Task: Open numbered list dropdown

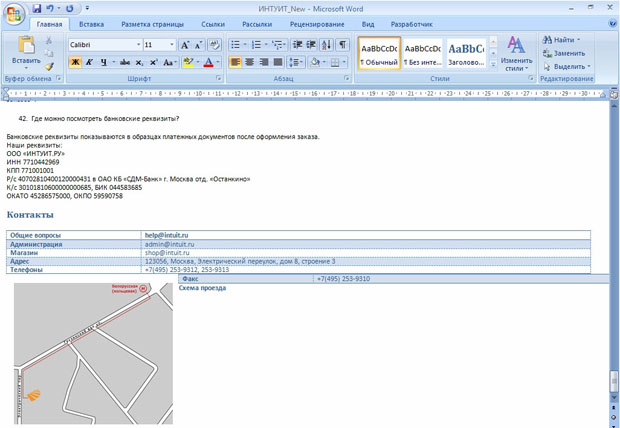Action: [266, 45]
